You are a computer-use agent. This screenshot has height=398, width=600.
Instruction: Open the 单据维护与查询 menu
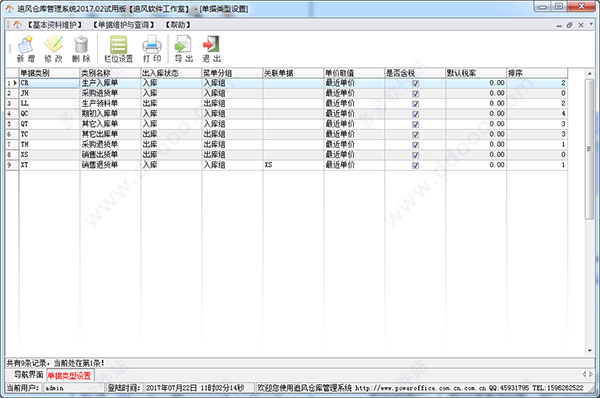coord(123,25)
